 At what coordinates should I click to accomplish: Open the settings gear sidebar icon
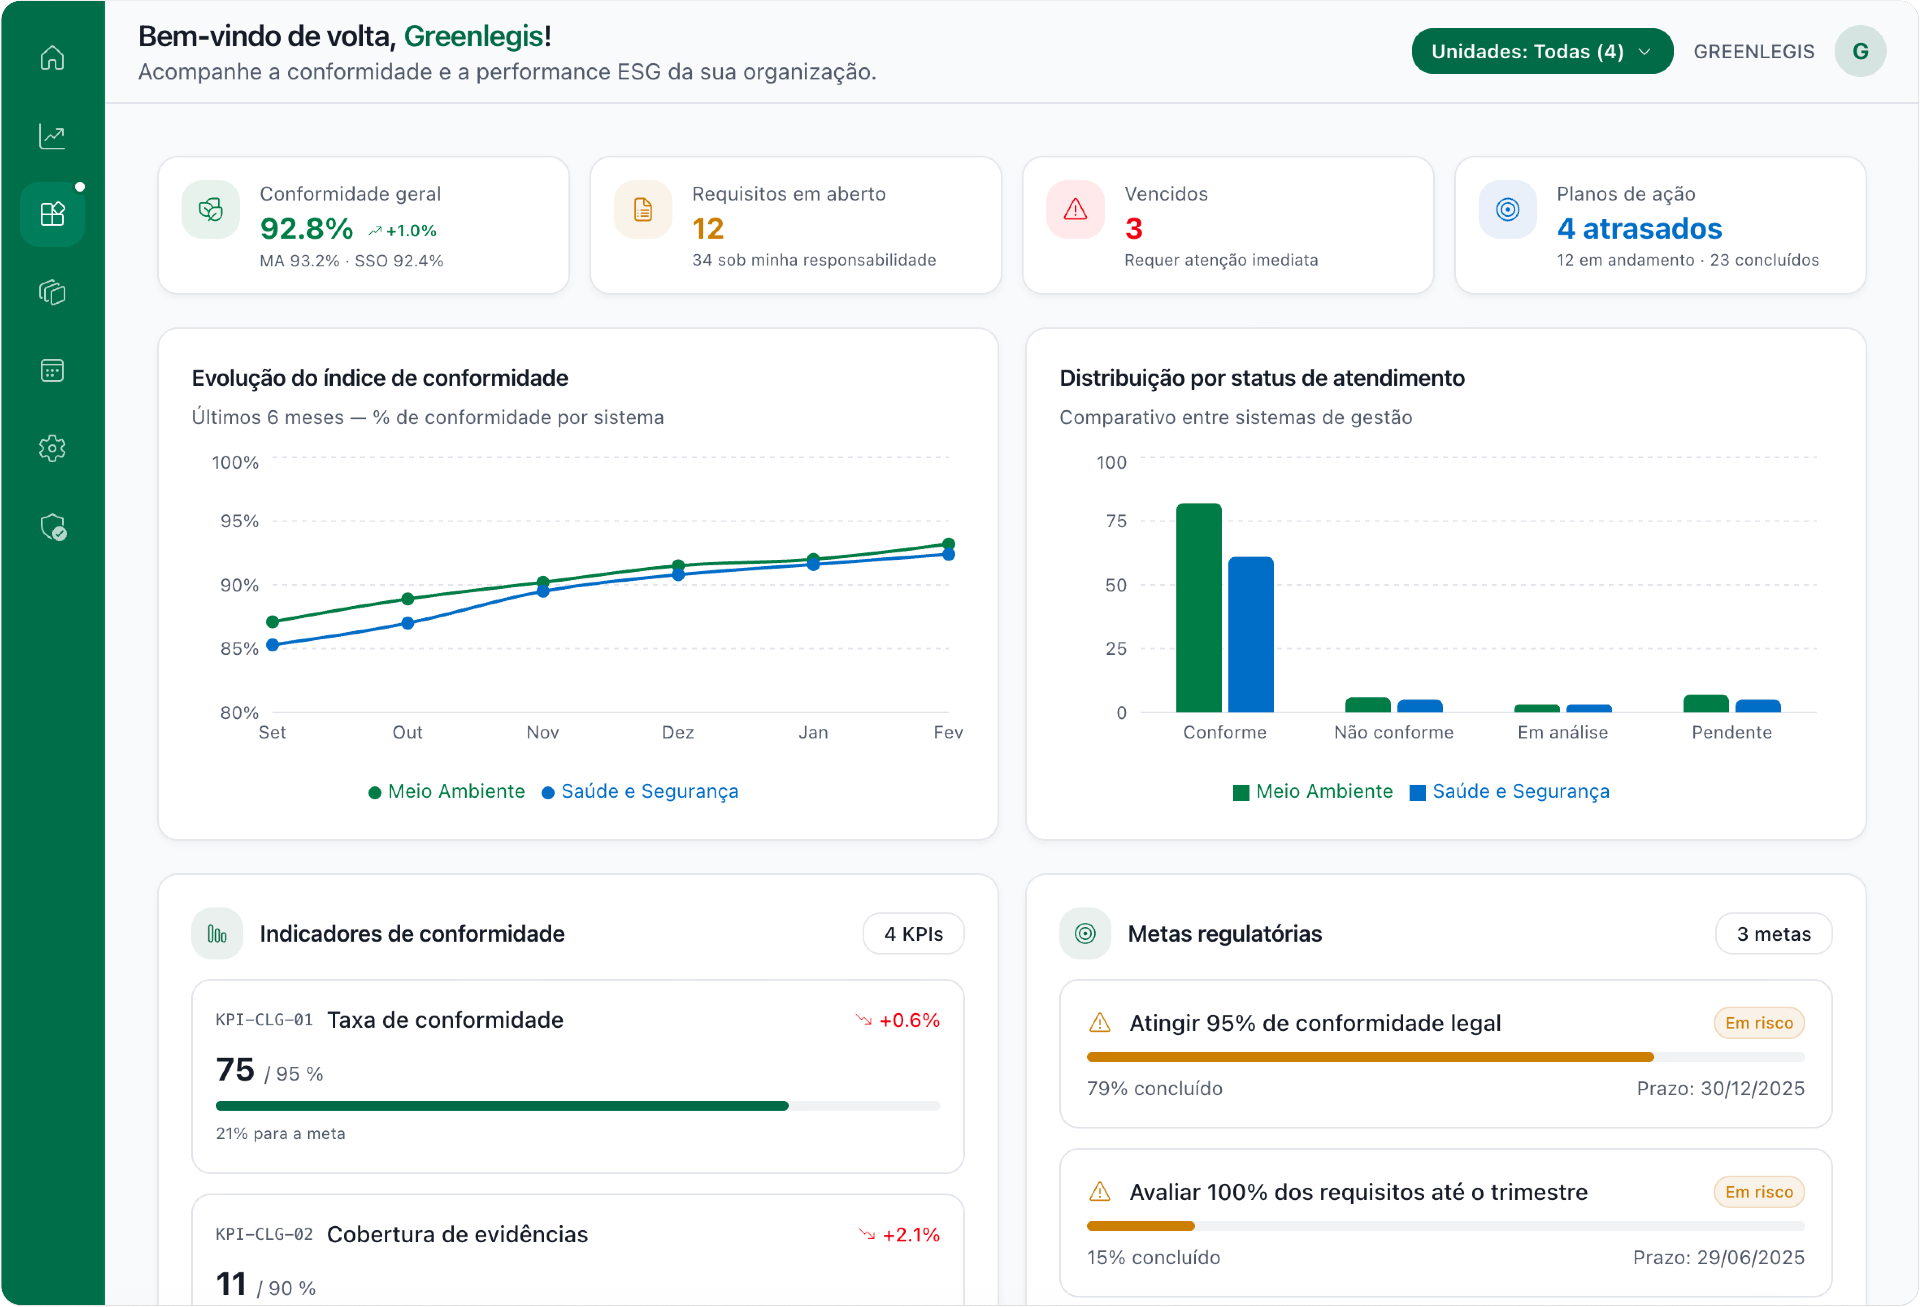tap(52, 448)
